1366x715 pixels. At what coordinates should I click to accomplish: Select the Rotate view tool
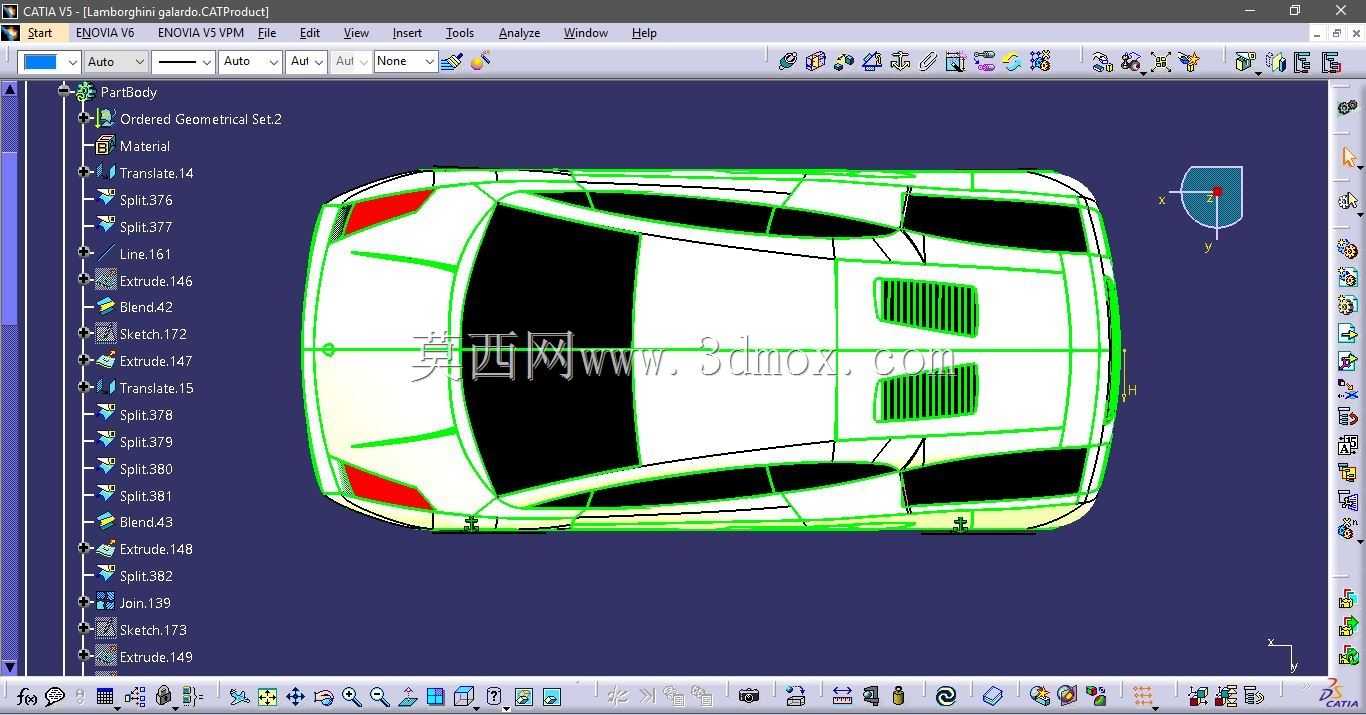tap(323, 697)
